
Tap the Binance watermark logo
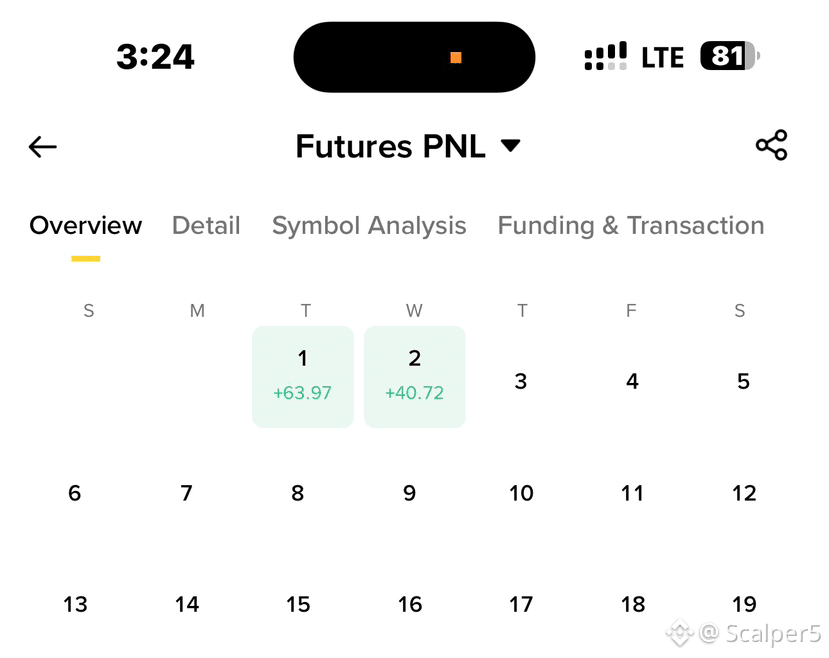(x=680, y=632)
